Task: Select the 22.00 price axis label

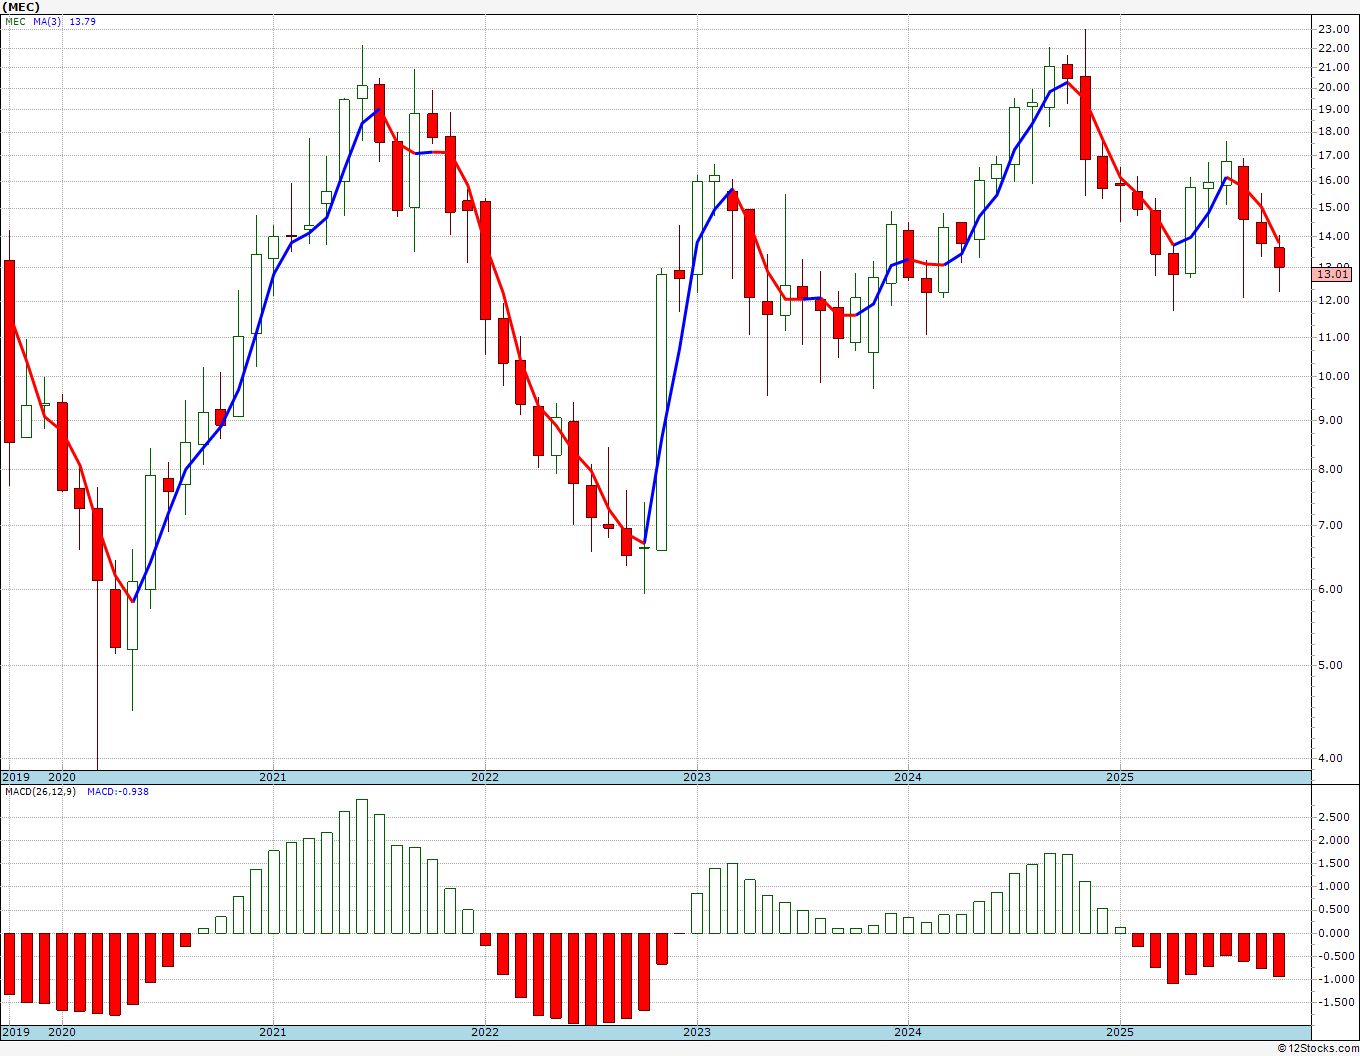Action: (x=1333, y=48)
